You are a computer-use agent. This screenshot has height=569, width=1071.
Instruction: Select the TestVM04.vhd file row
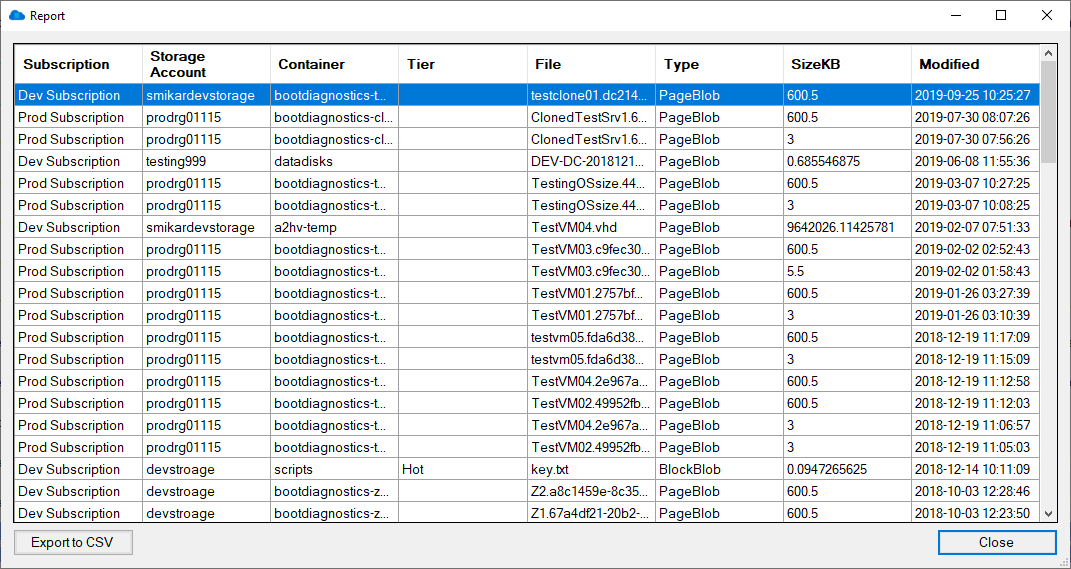click(x=527, y=227)
